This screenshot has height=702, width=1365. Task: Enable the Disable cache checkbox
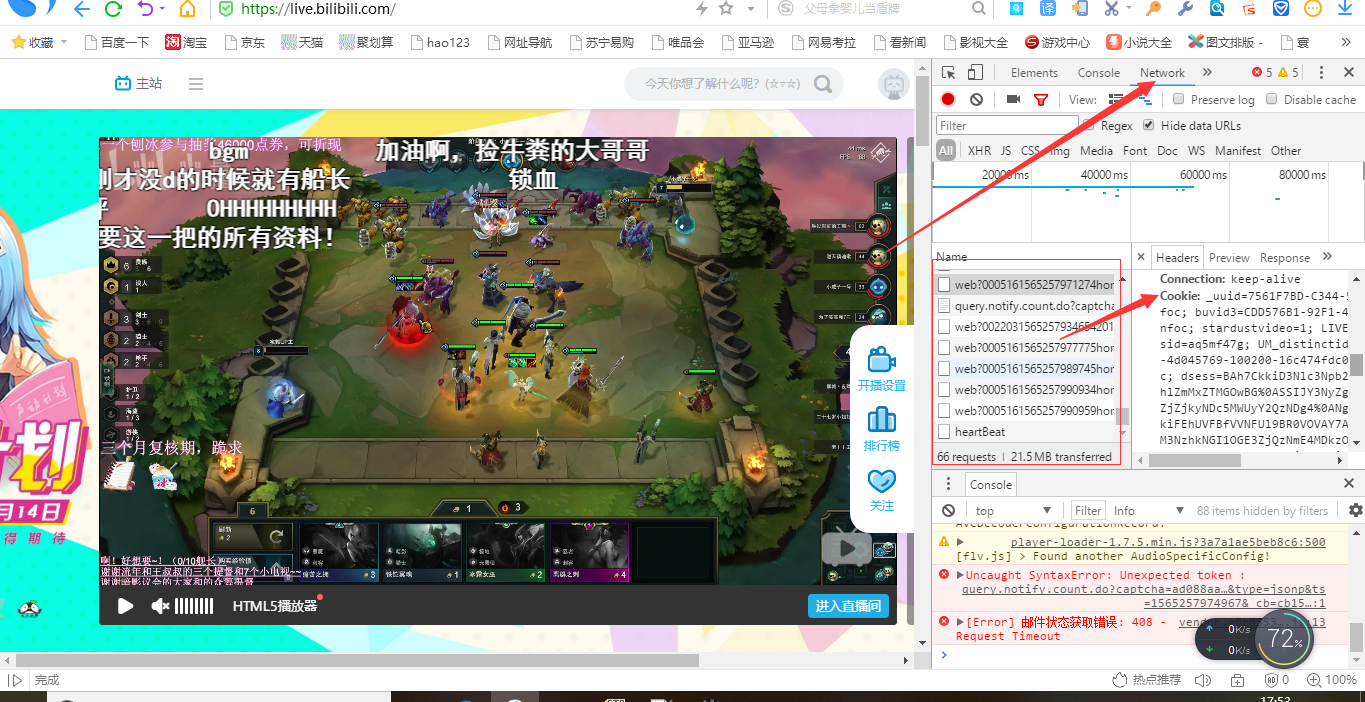click(x=1272, y=99)
